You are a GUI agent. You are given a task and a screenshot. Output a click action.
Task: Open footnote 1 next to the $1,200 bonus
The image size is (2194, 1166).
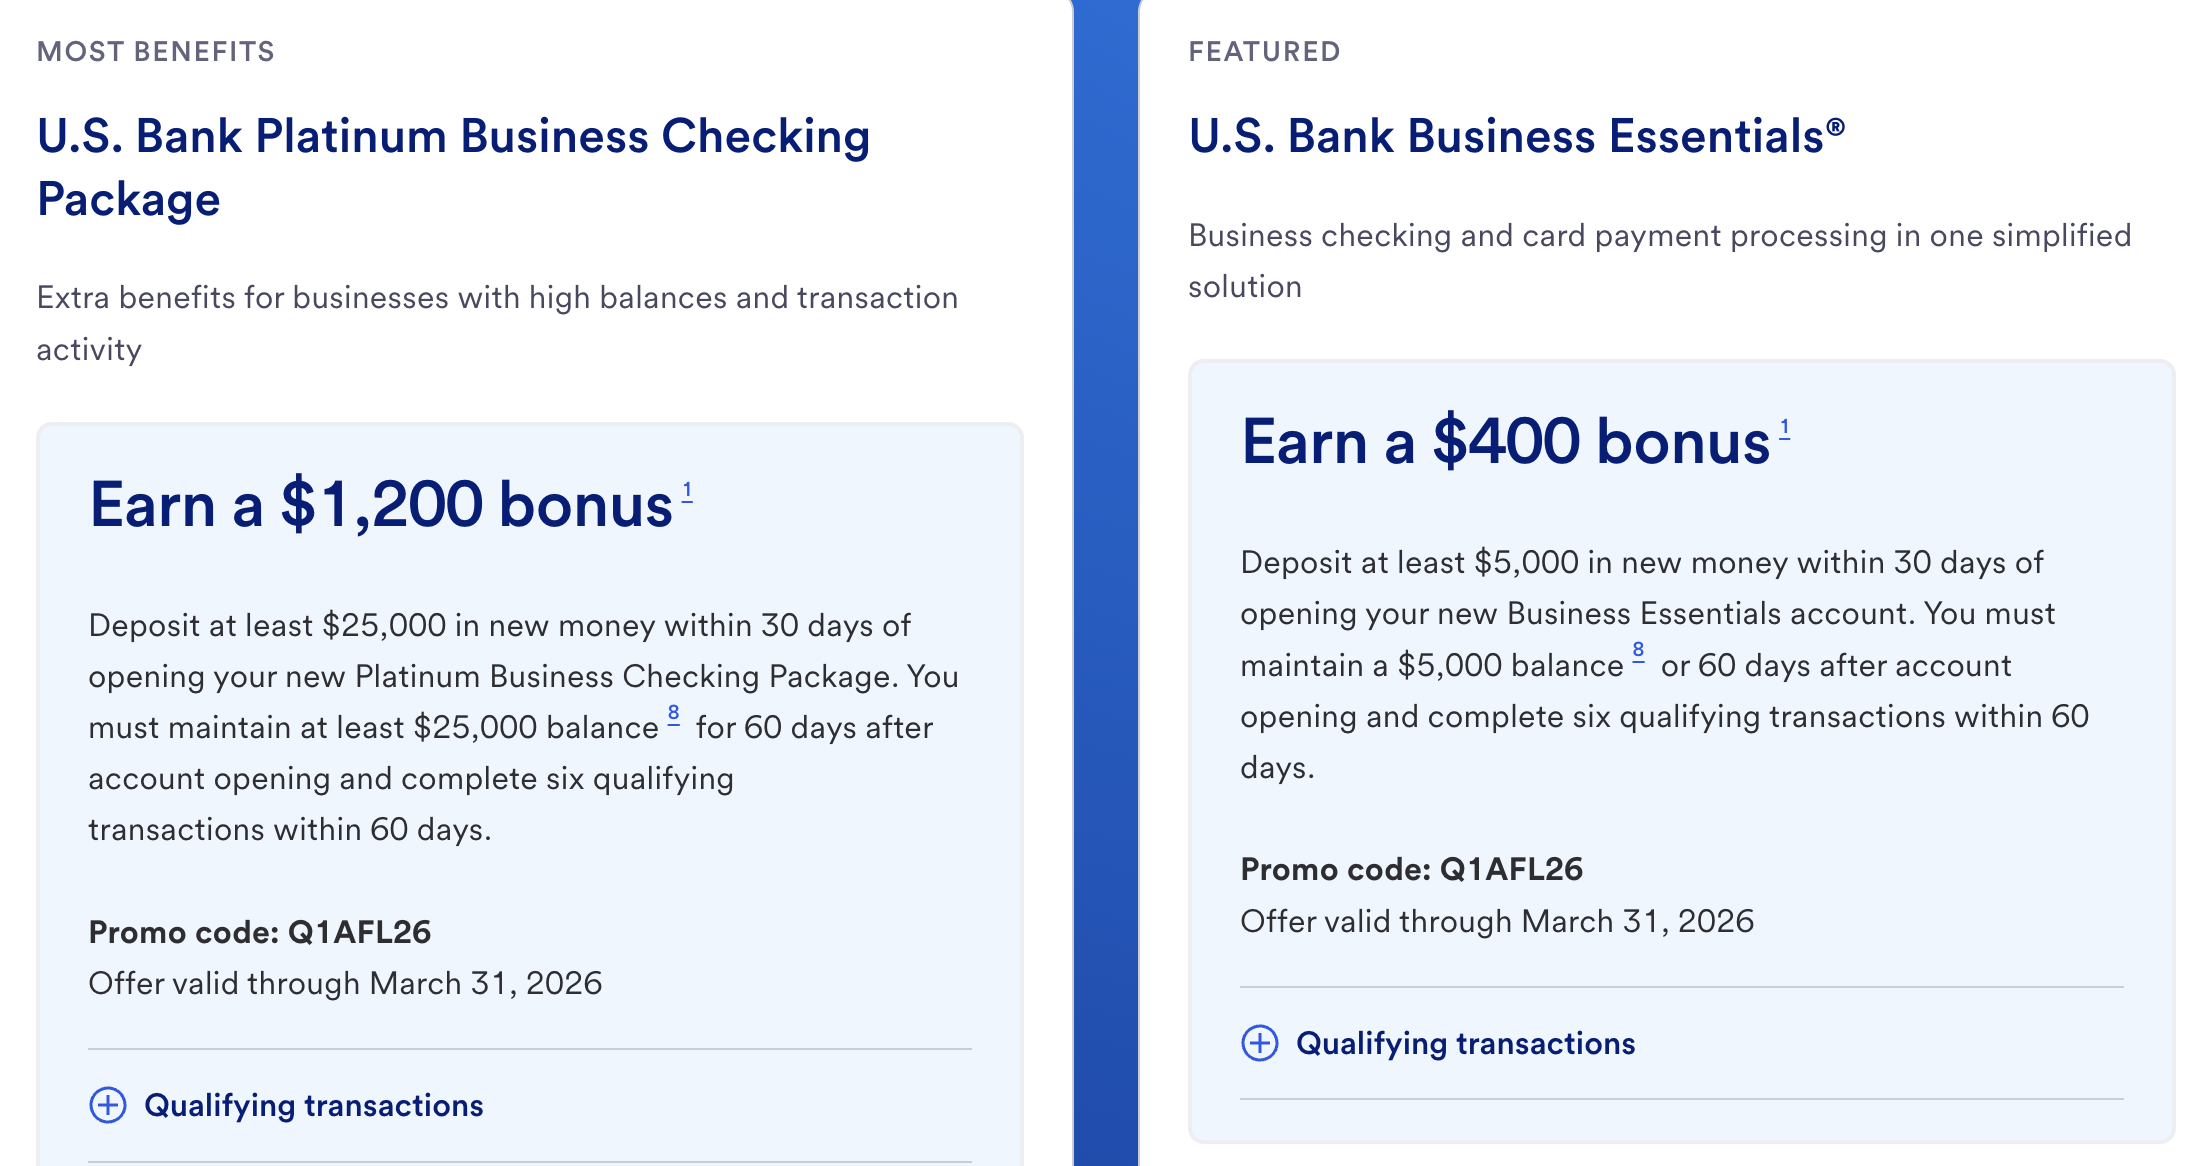(688, 488)
